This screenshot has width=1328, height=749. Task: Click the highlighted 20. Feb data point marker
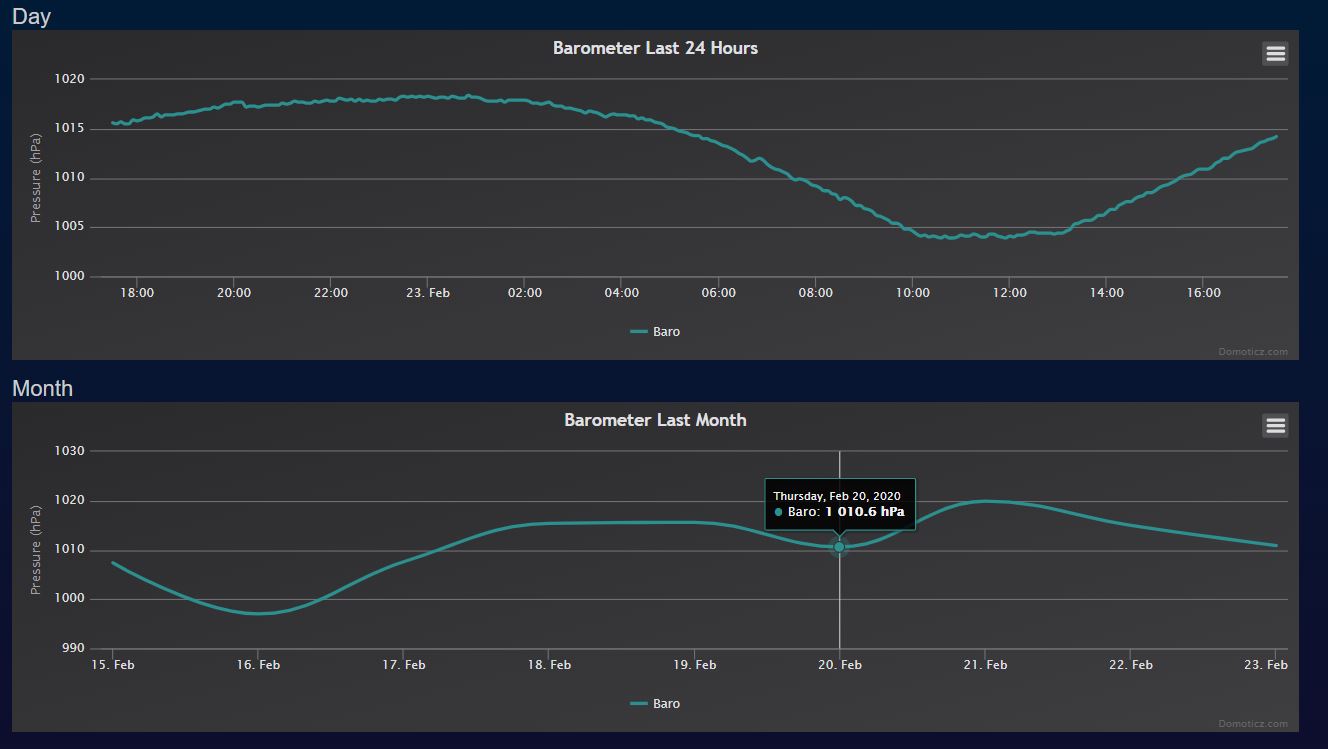839,547
